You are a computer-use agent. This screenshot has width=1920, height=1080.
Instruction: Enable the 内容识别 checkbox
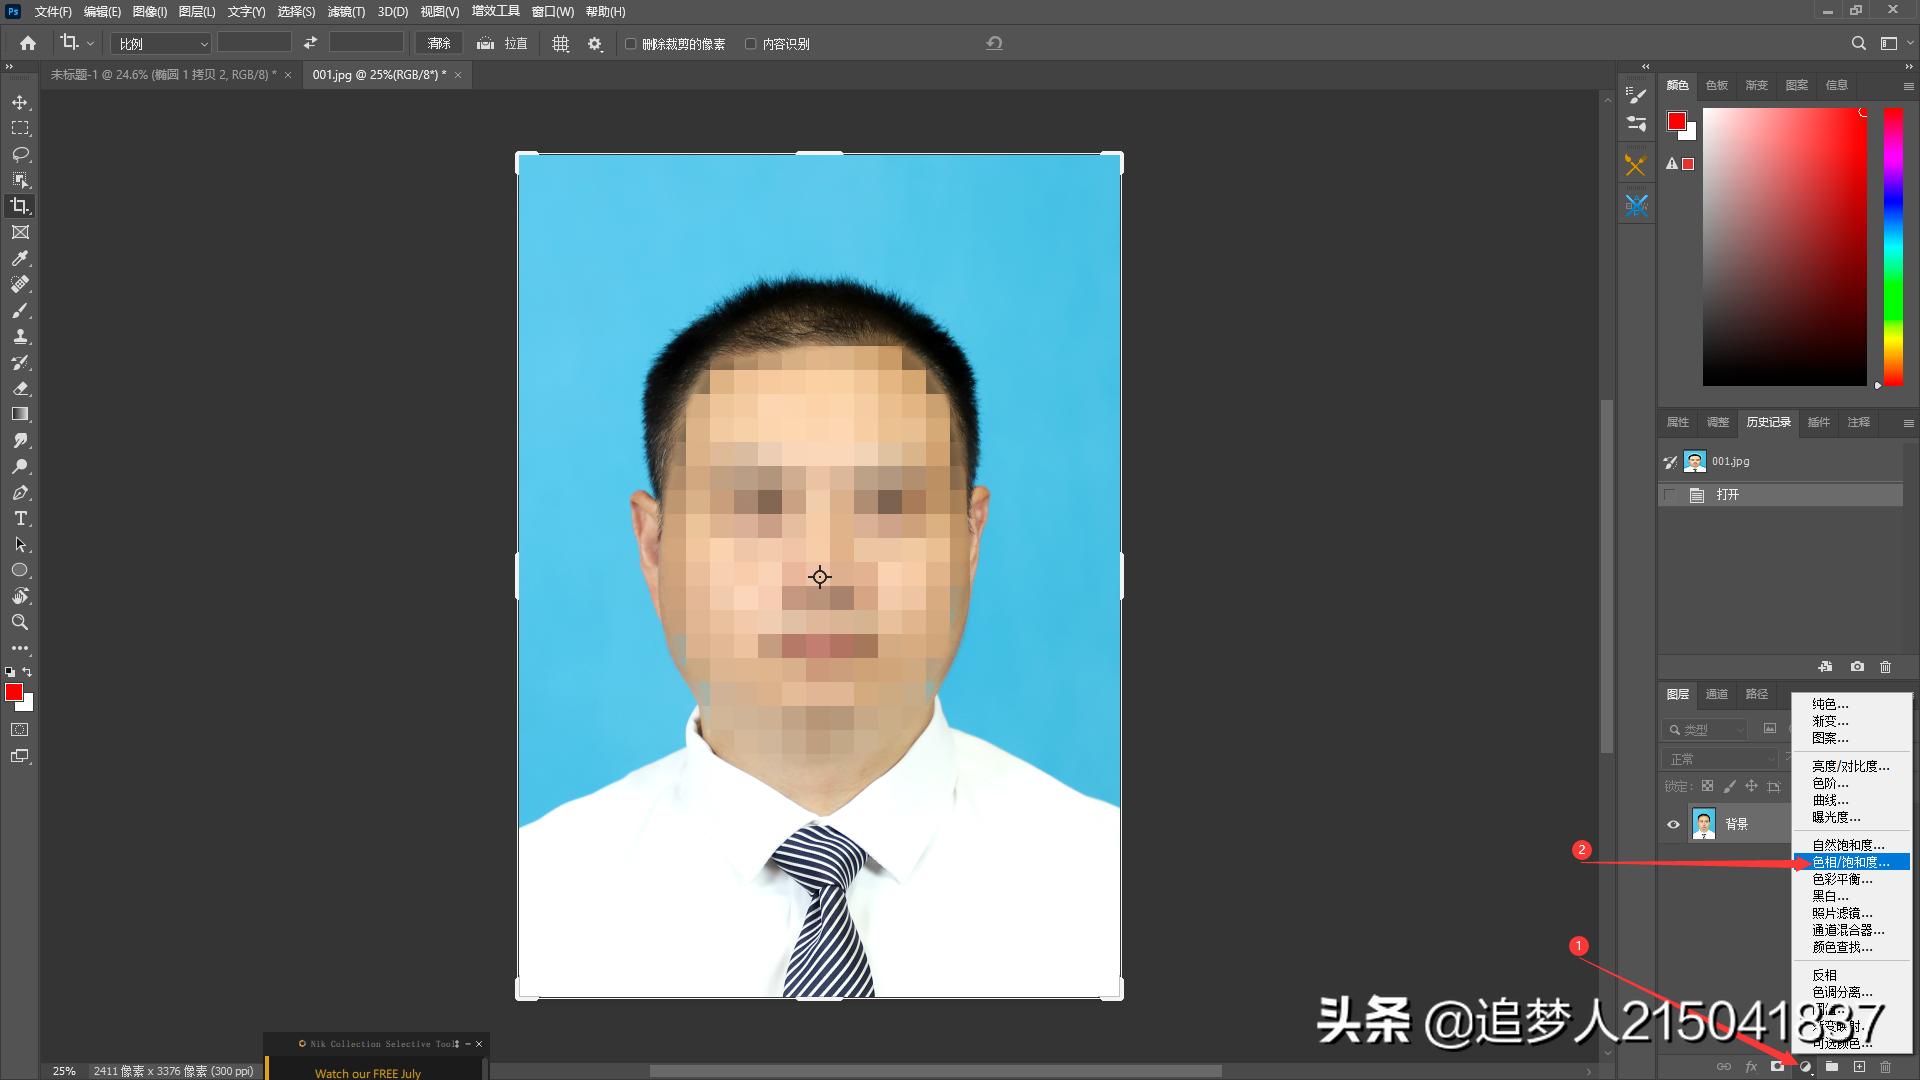pyautogui.click(x=750, y=44)
